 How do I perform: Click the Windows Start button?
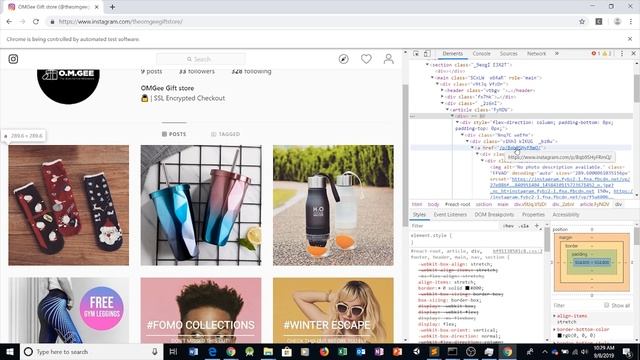[x=10, y=351]
